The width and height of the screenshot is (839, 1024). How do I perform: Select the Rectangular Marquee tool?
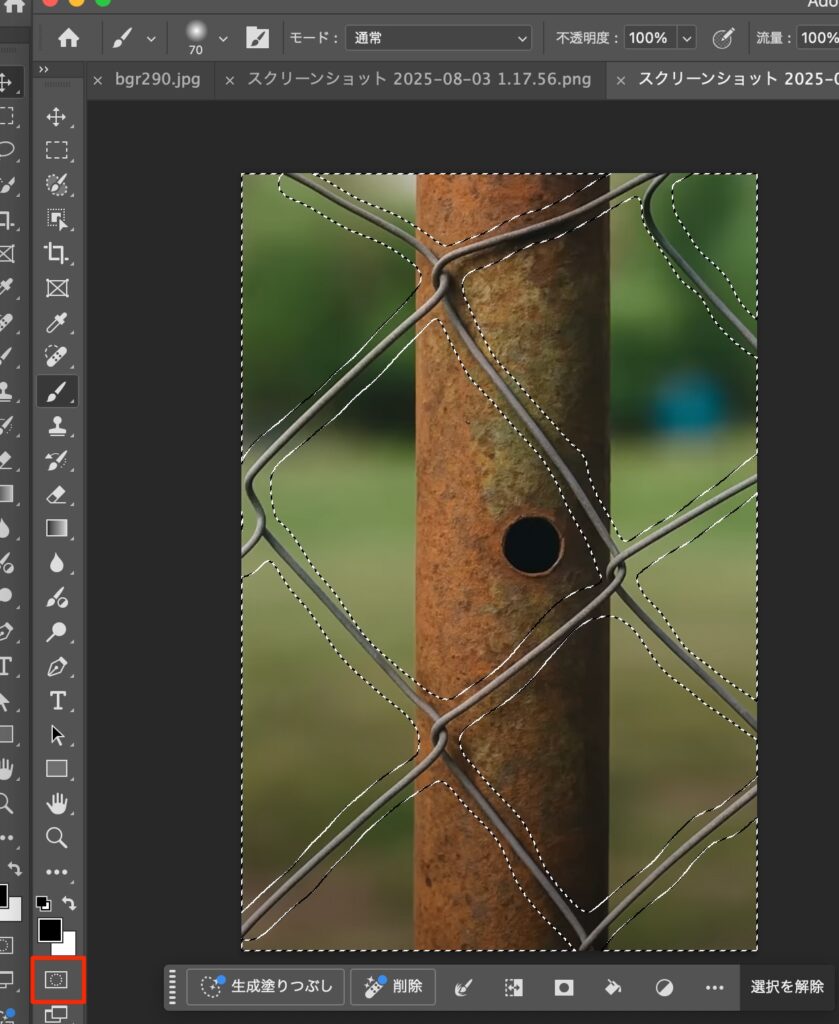57,151
